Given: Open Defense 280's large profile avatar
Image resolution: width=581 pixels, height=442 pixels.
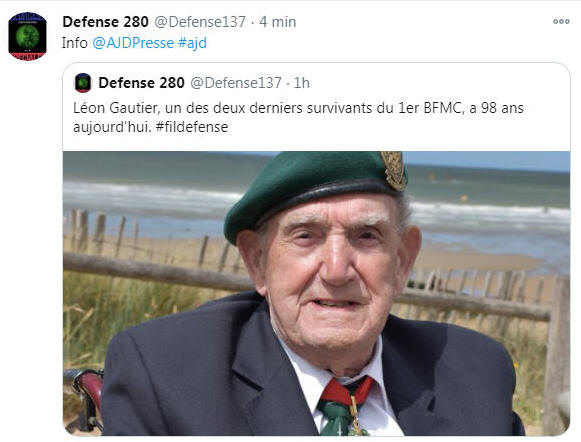Looking at the screenshot, I should pos(27,36).
